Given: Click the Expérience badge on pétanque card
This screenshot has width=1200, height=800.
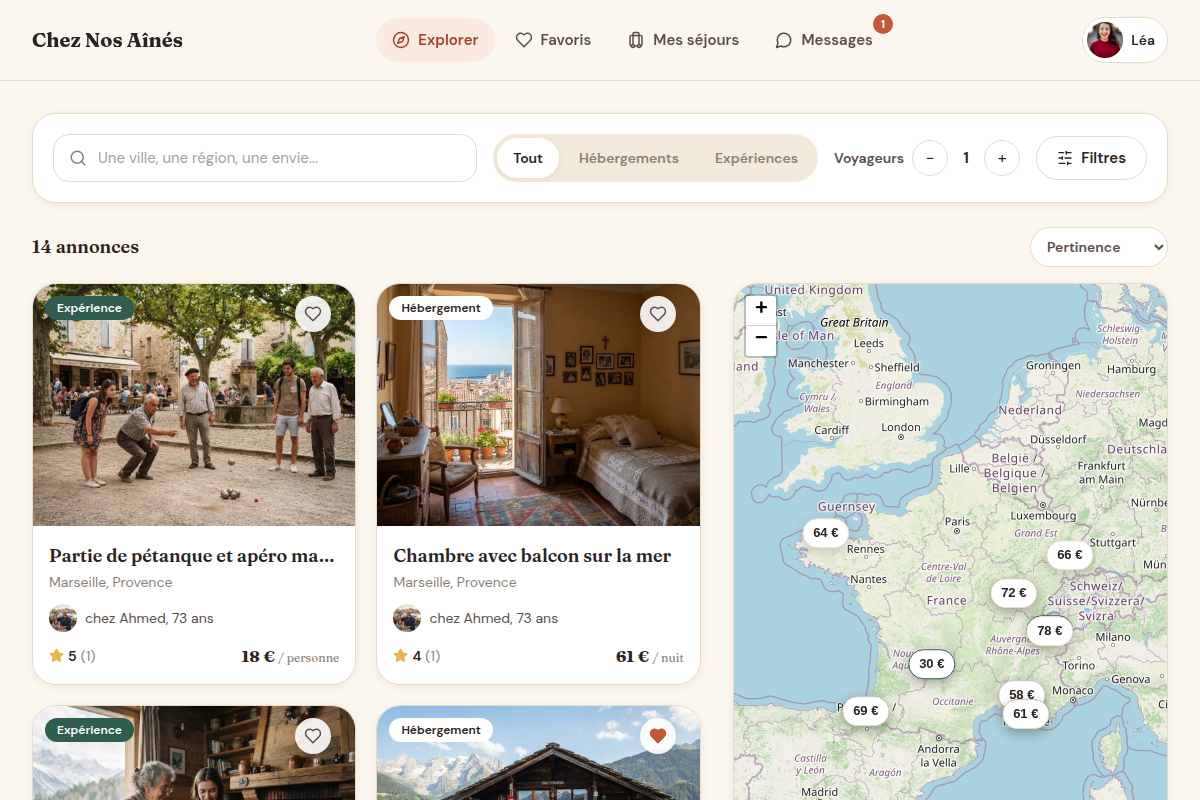Looking at the screenshot, I should click(x=89, y=308).
